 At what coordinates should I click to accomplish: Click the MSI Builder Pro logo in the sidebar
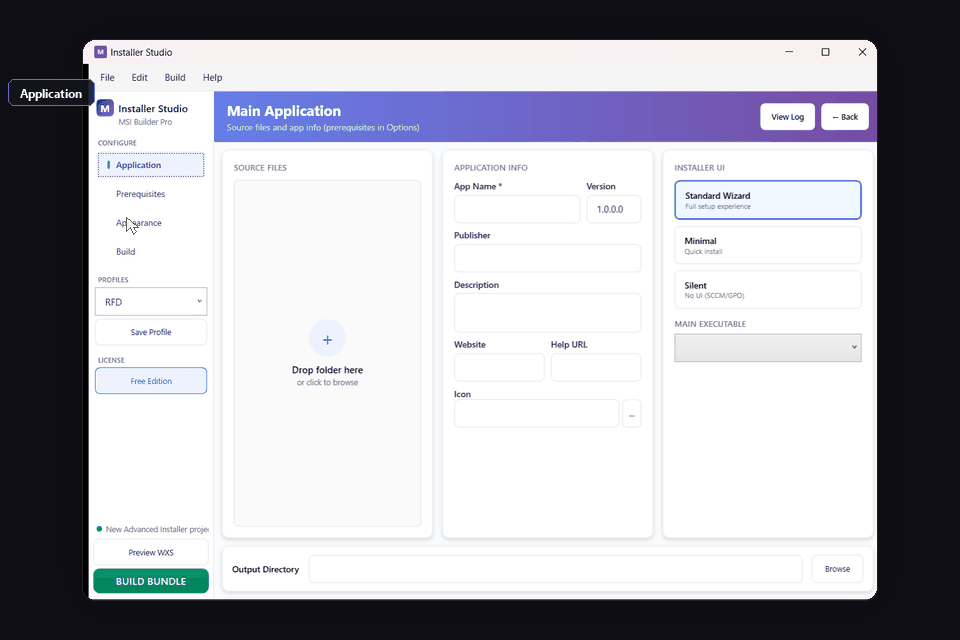105,108
